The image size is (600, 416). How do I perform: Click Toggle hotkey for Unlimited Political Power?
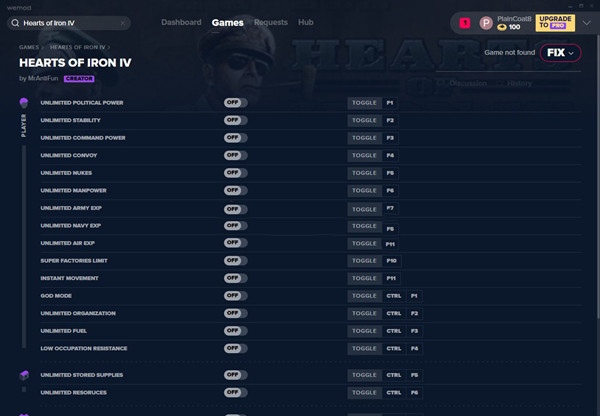coord(364,103)
